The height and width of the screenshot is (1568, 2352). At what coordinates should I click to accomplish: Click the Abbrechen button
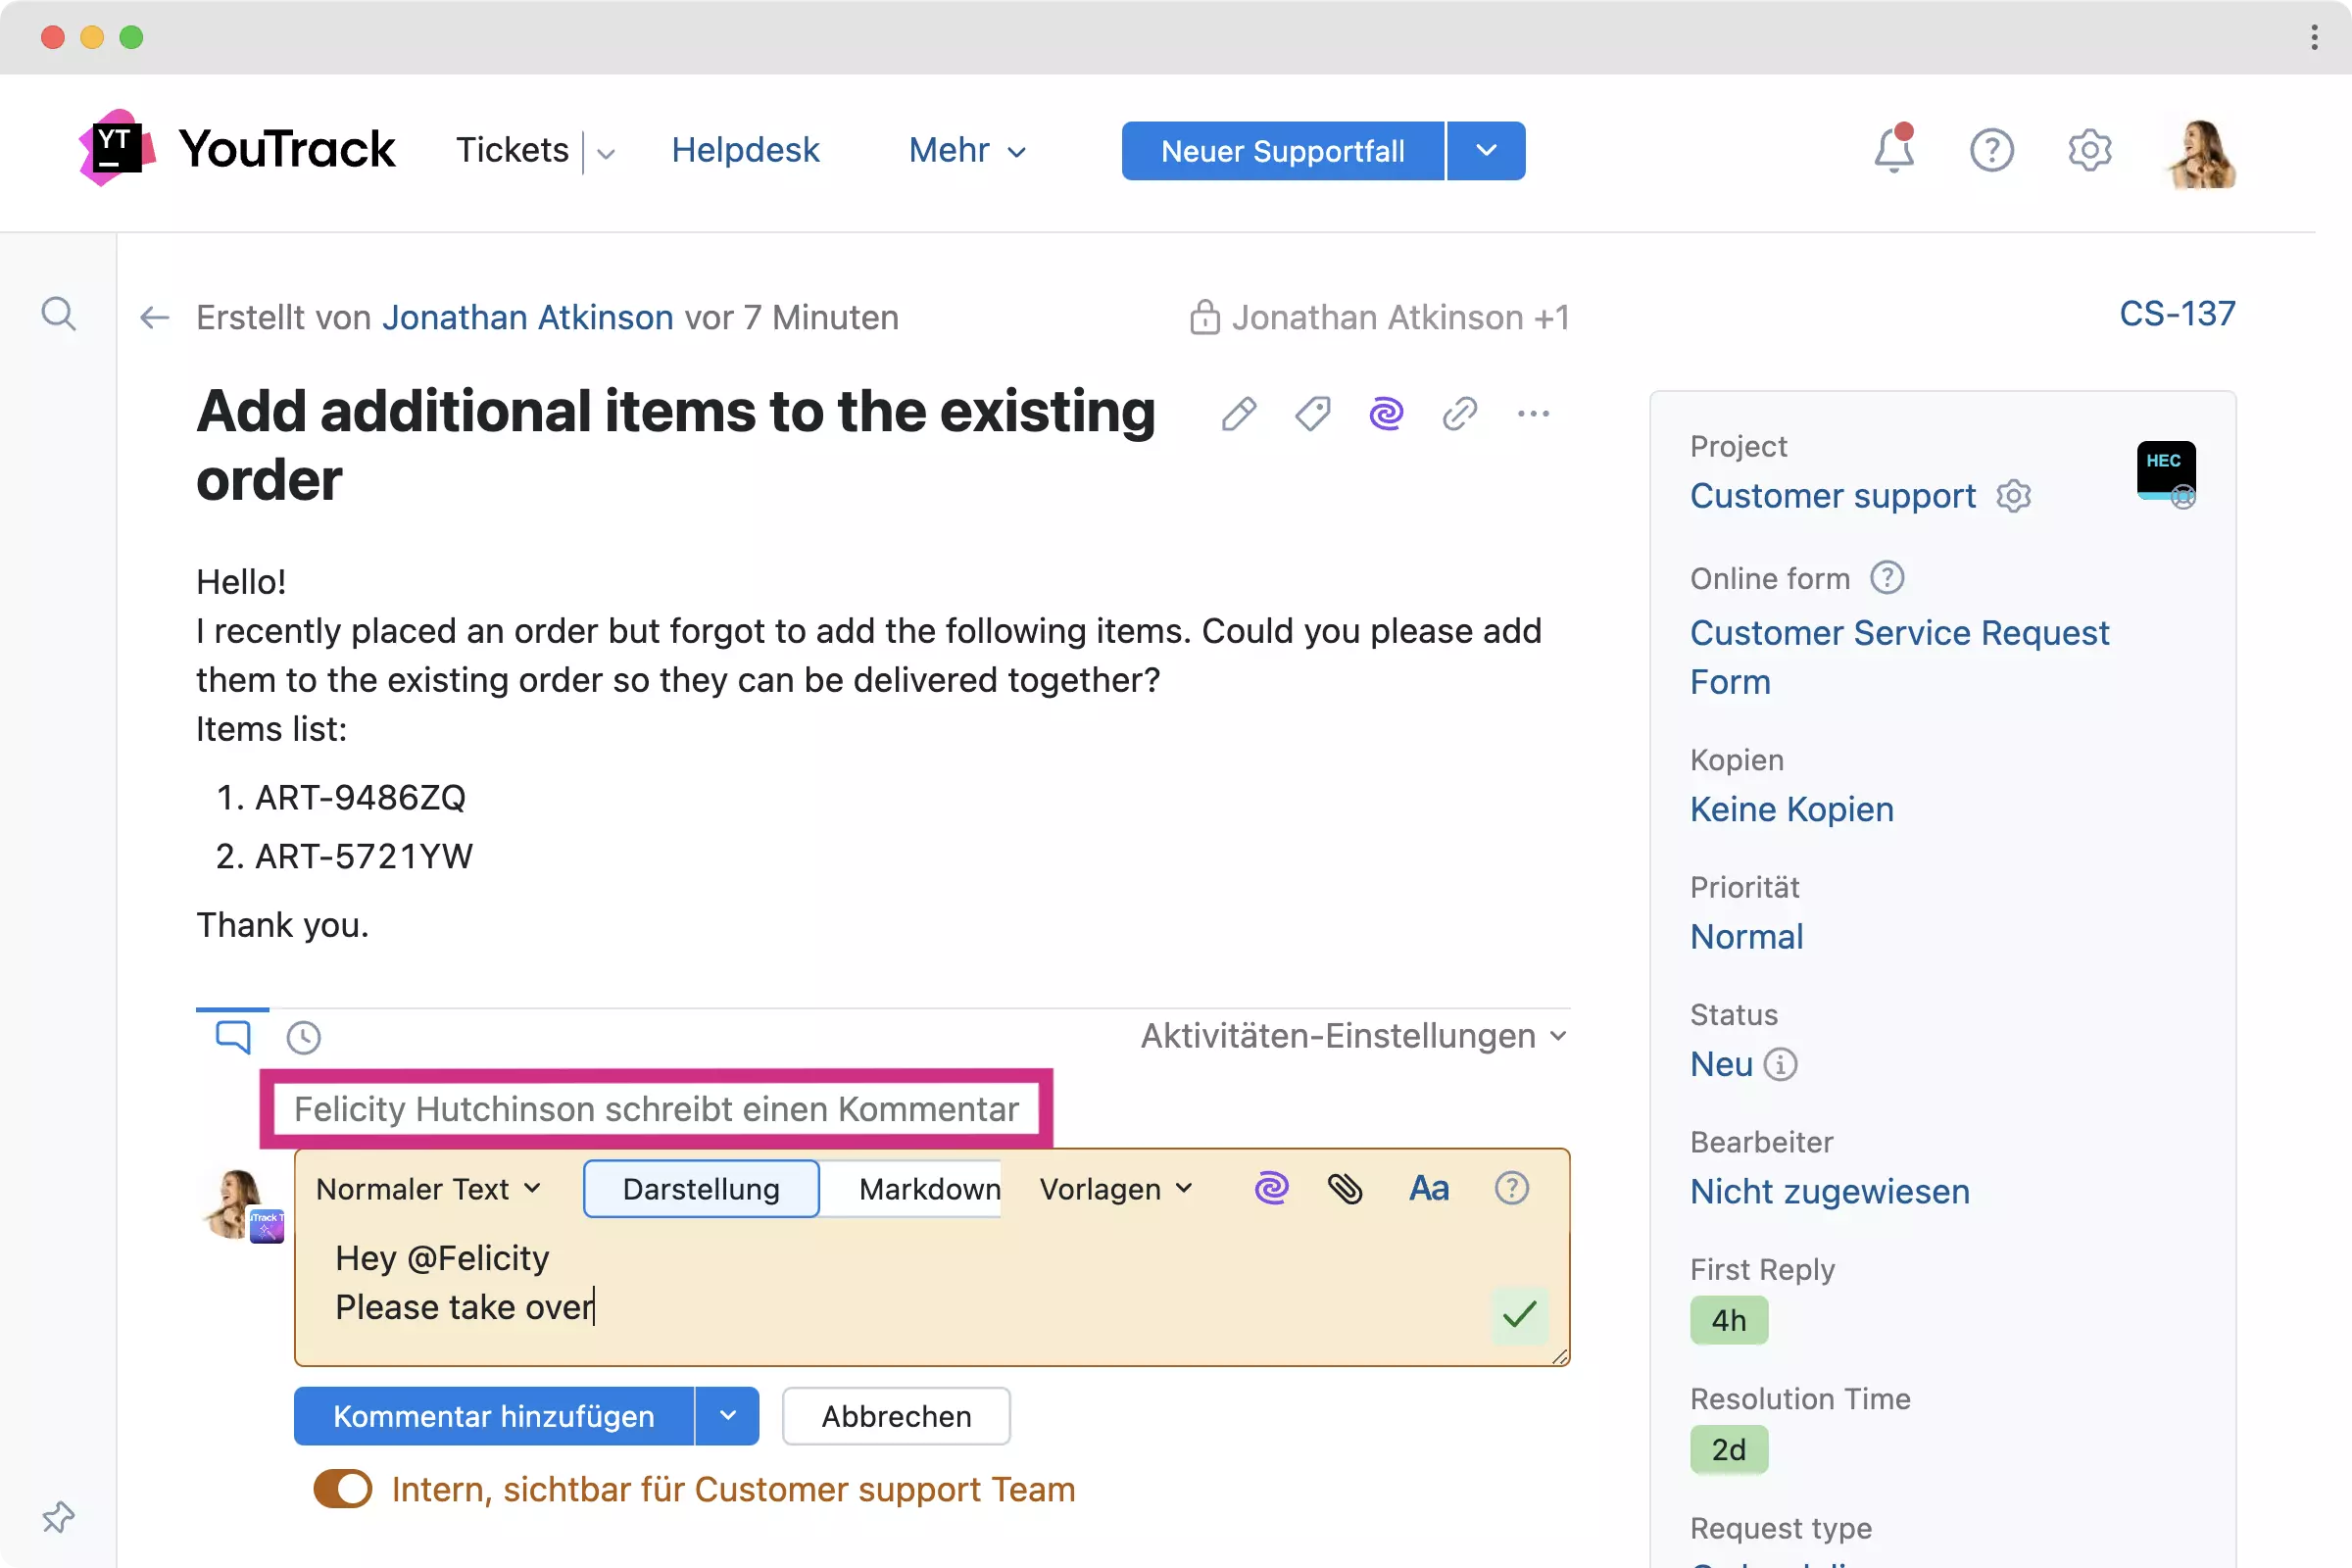(896, 1416)
